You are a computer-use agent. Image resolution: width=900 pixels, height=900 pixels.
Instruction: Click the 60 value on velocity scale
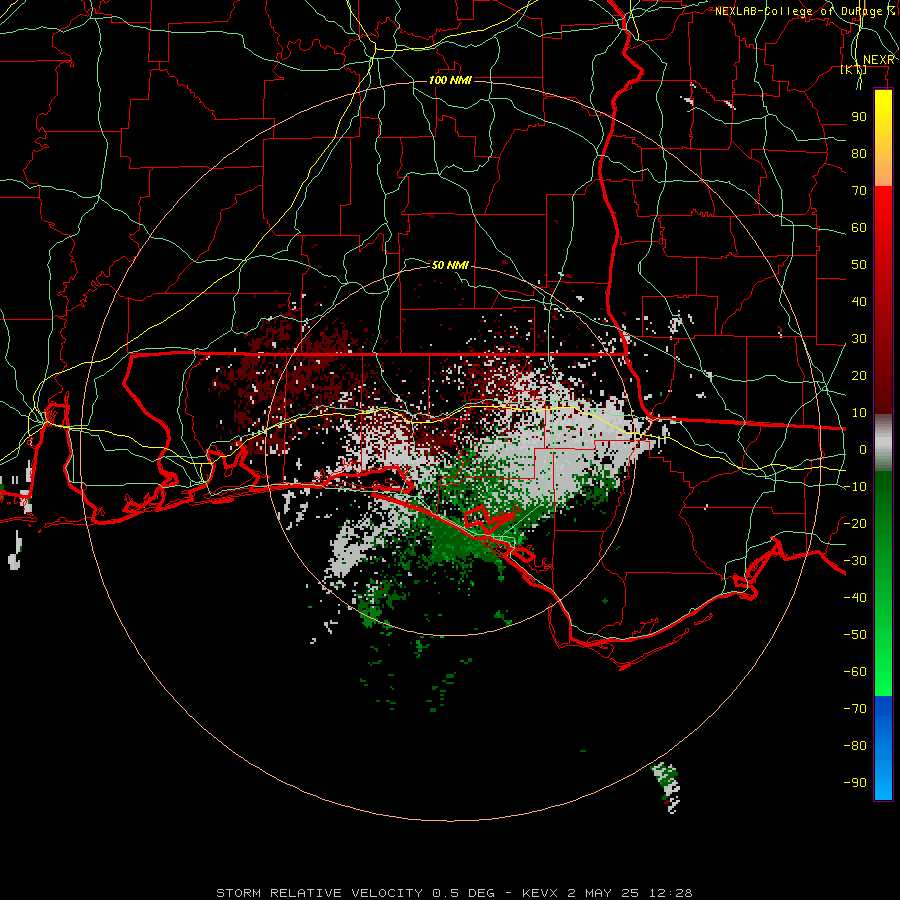pos(859,228)
